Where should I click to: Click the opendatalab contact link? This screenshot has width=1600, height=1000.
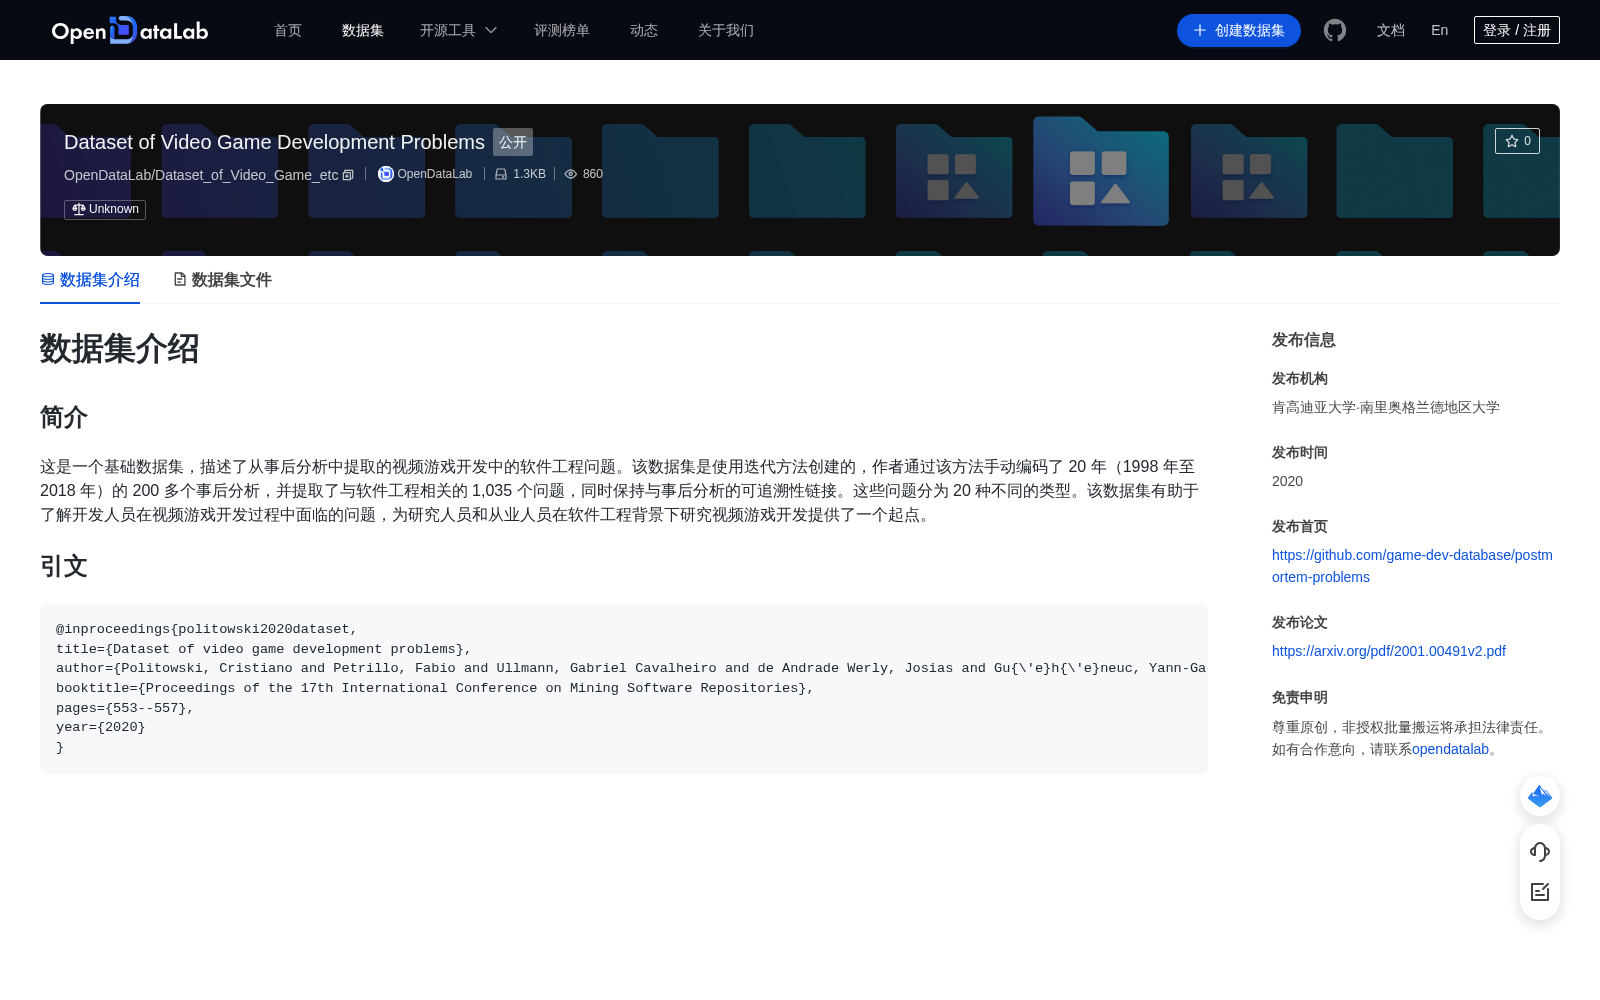point(1450,749)
